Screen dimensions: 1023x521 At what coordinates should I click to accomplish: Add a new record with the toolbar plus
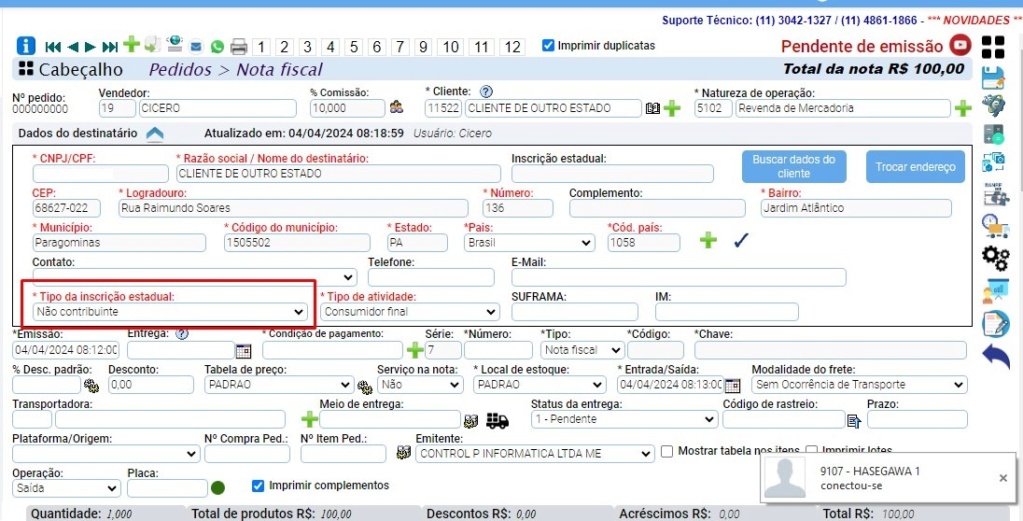[132, 45]
